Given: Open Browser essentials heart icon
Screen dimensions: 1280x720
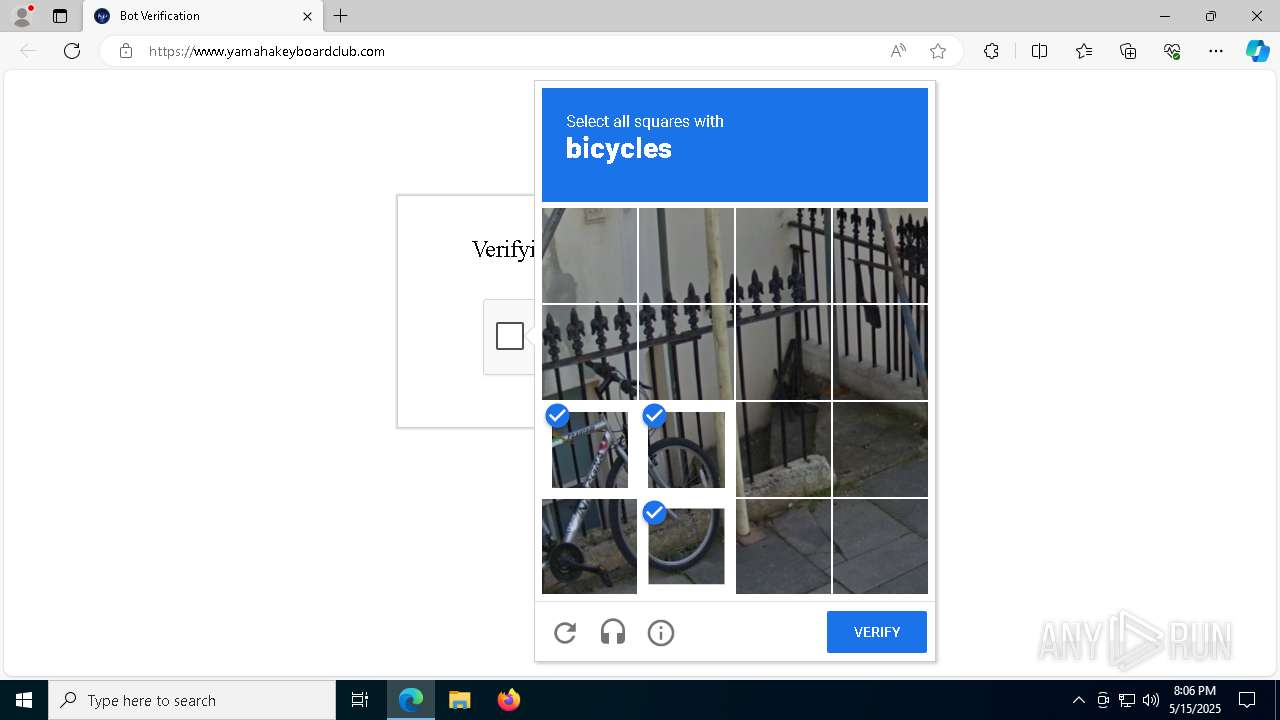Looking at the screenshot, I should point(1172,51).
